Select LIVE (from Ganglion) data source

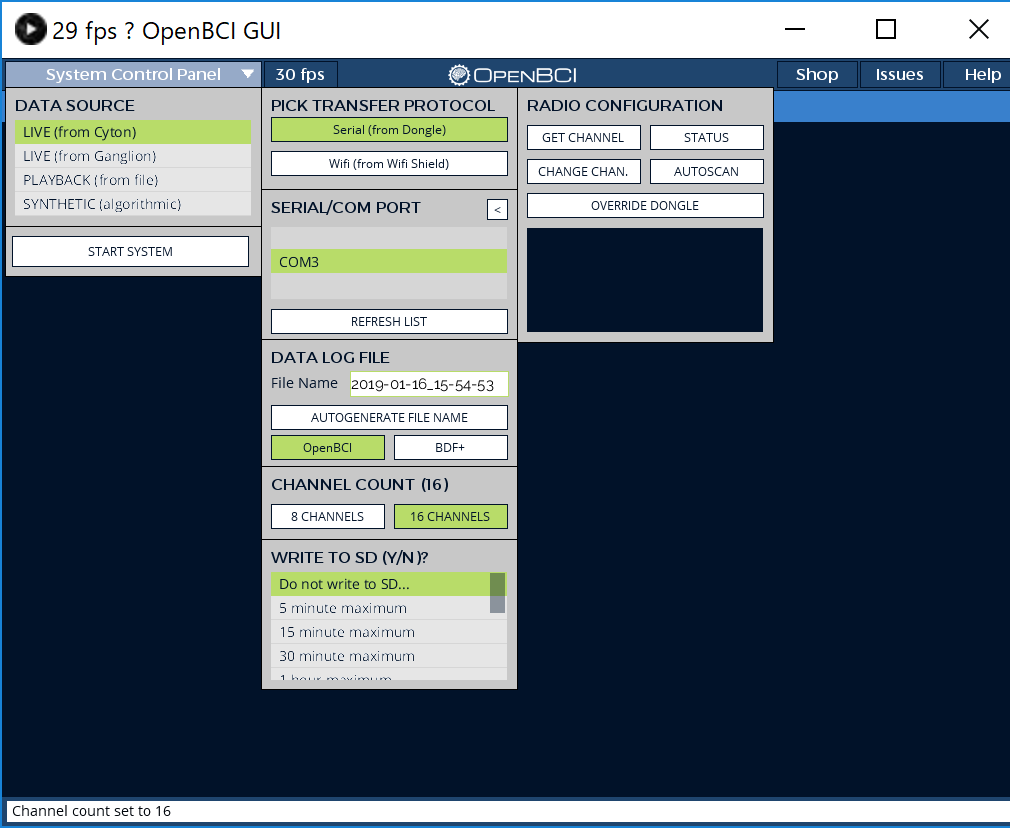click(132, 156)
